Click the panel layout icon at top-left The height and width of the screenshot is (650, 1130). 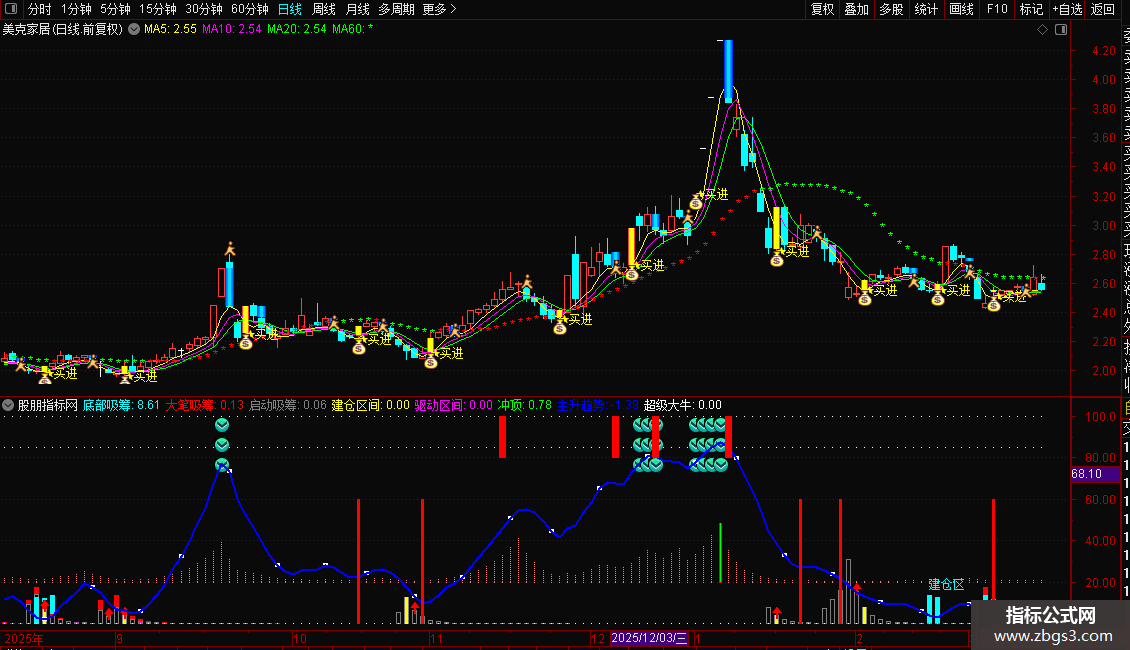coord(11,9)
